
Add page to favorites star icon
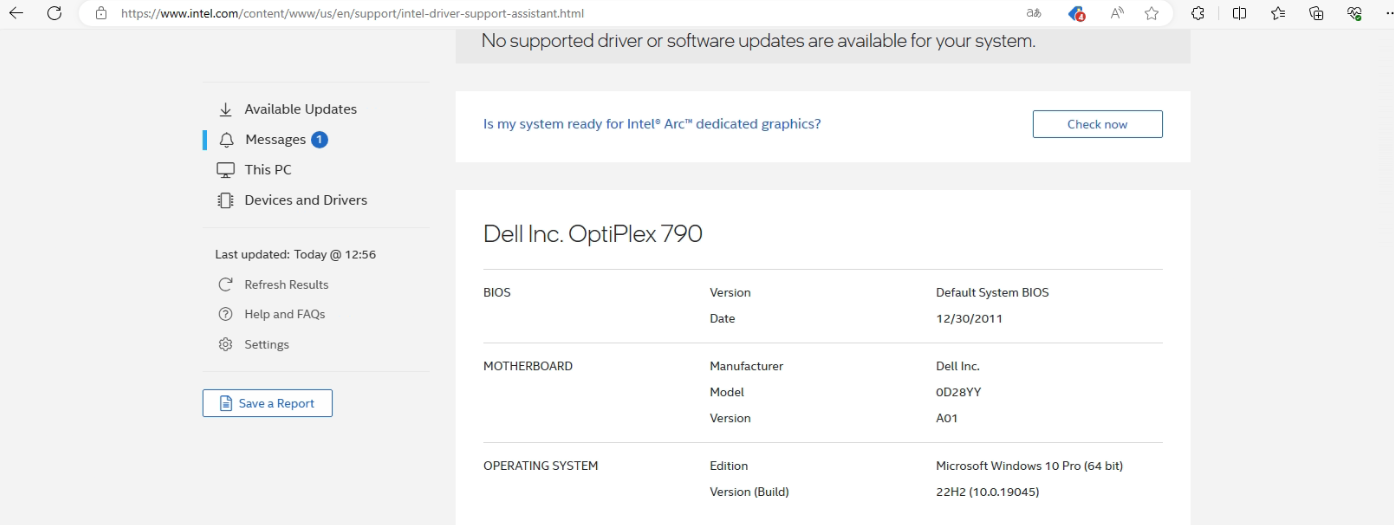[x=1151, y=14]
